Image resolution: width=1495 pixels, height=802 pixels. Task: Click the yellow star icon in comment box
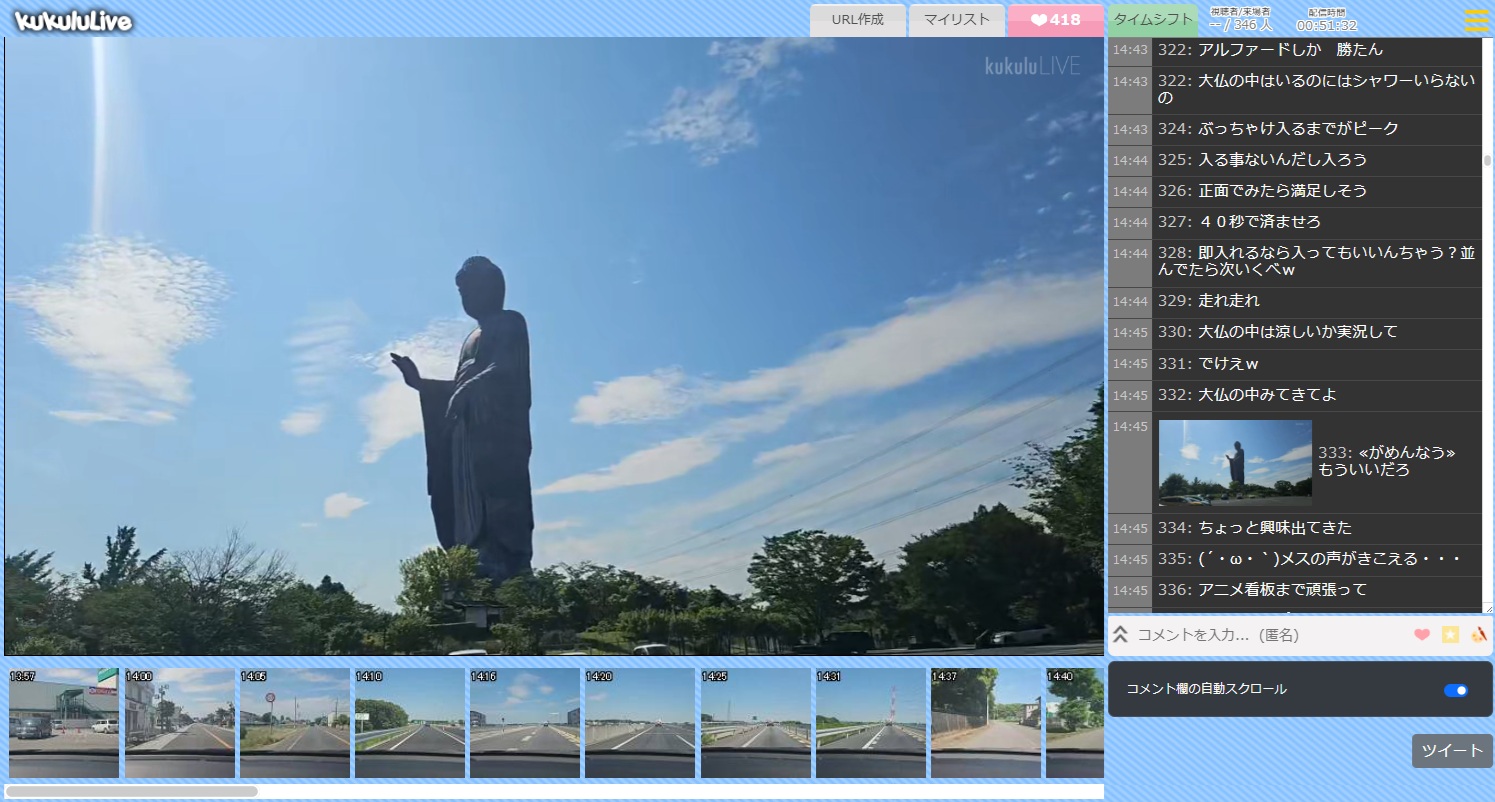click(x=1450, y=635)
